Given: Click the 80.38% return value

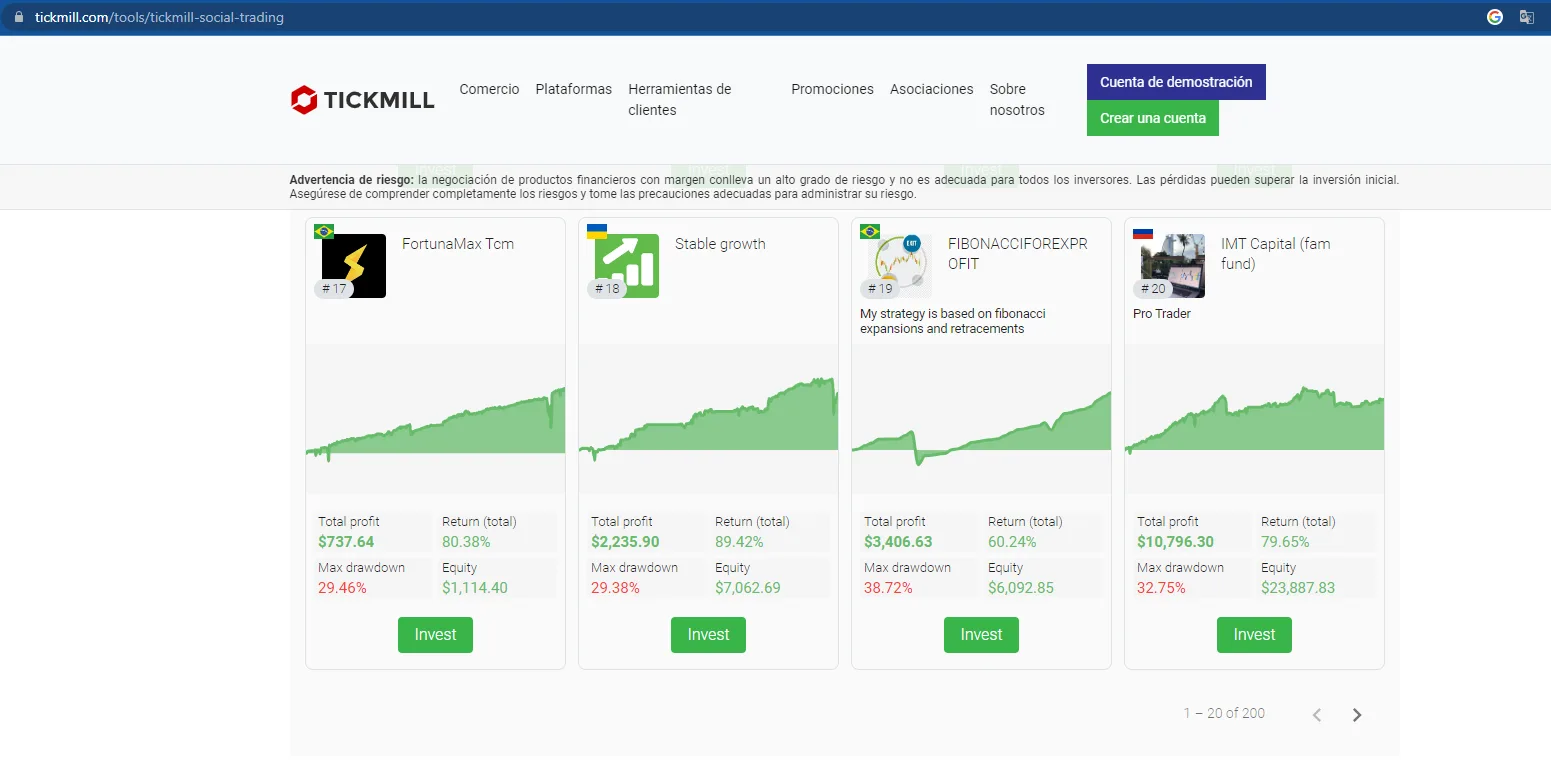Looking at the screenshot, I should [466, 542].
